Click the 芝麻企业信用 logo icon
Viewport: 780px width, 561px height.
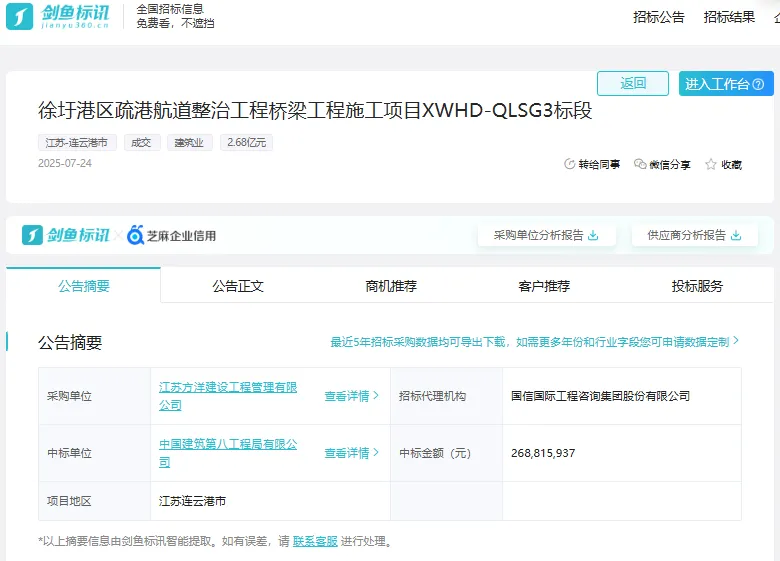[136, 236]
